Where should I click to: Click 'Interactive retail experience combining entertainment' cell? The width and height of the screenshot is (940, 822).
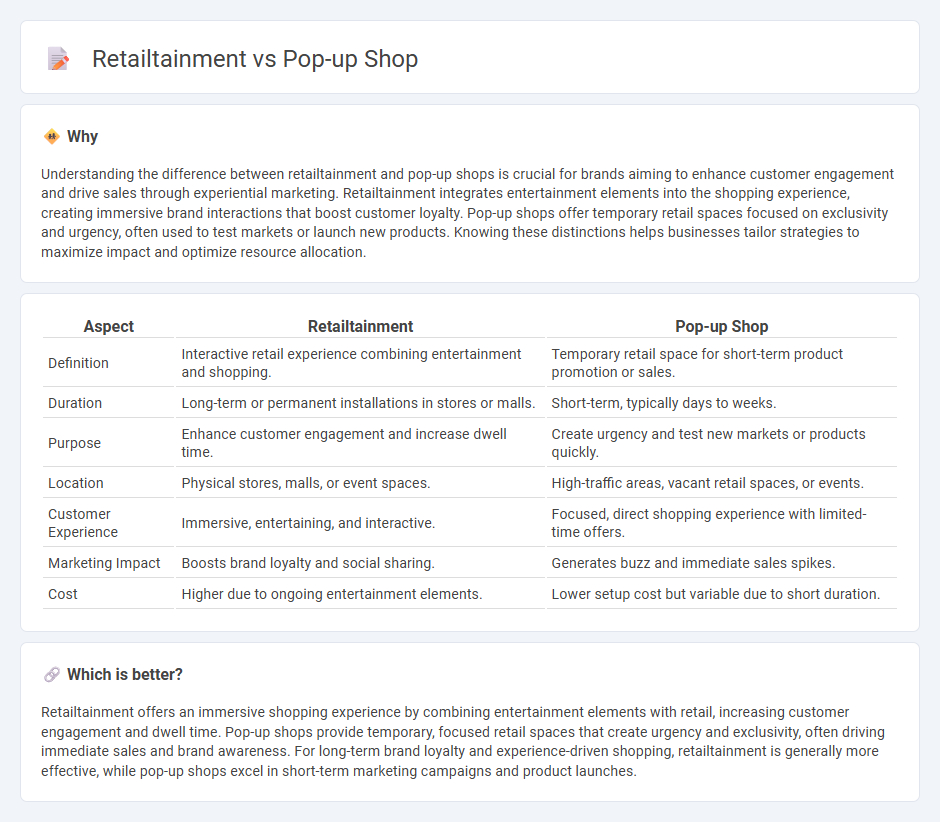click(360, 363)
